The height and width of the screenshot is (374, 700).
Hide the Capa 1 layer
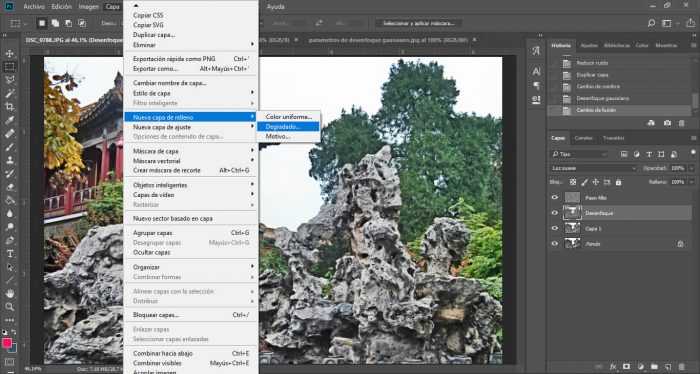[554, 228]
